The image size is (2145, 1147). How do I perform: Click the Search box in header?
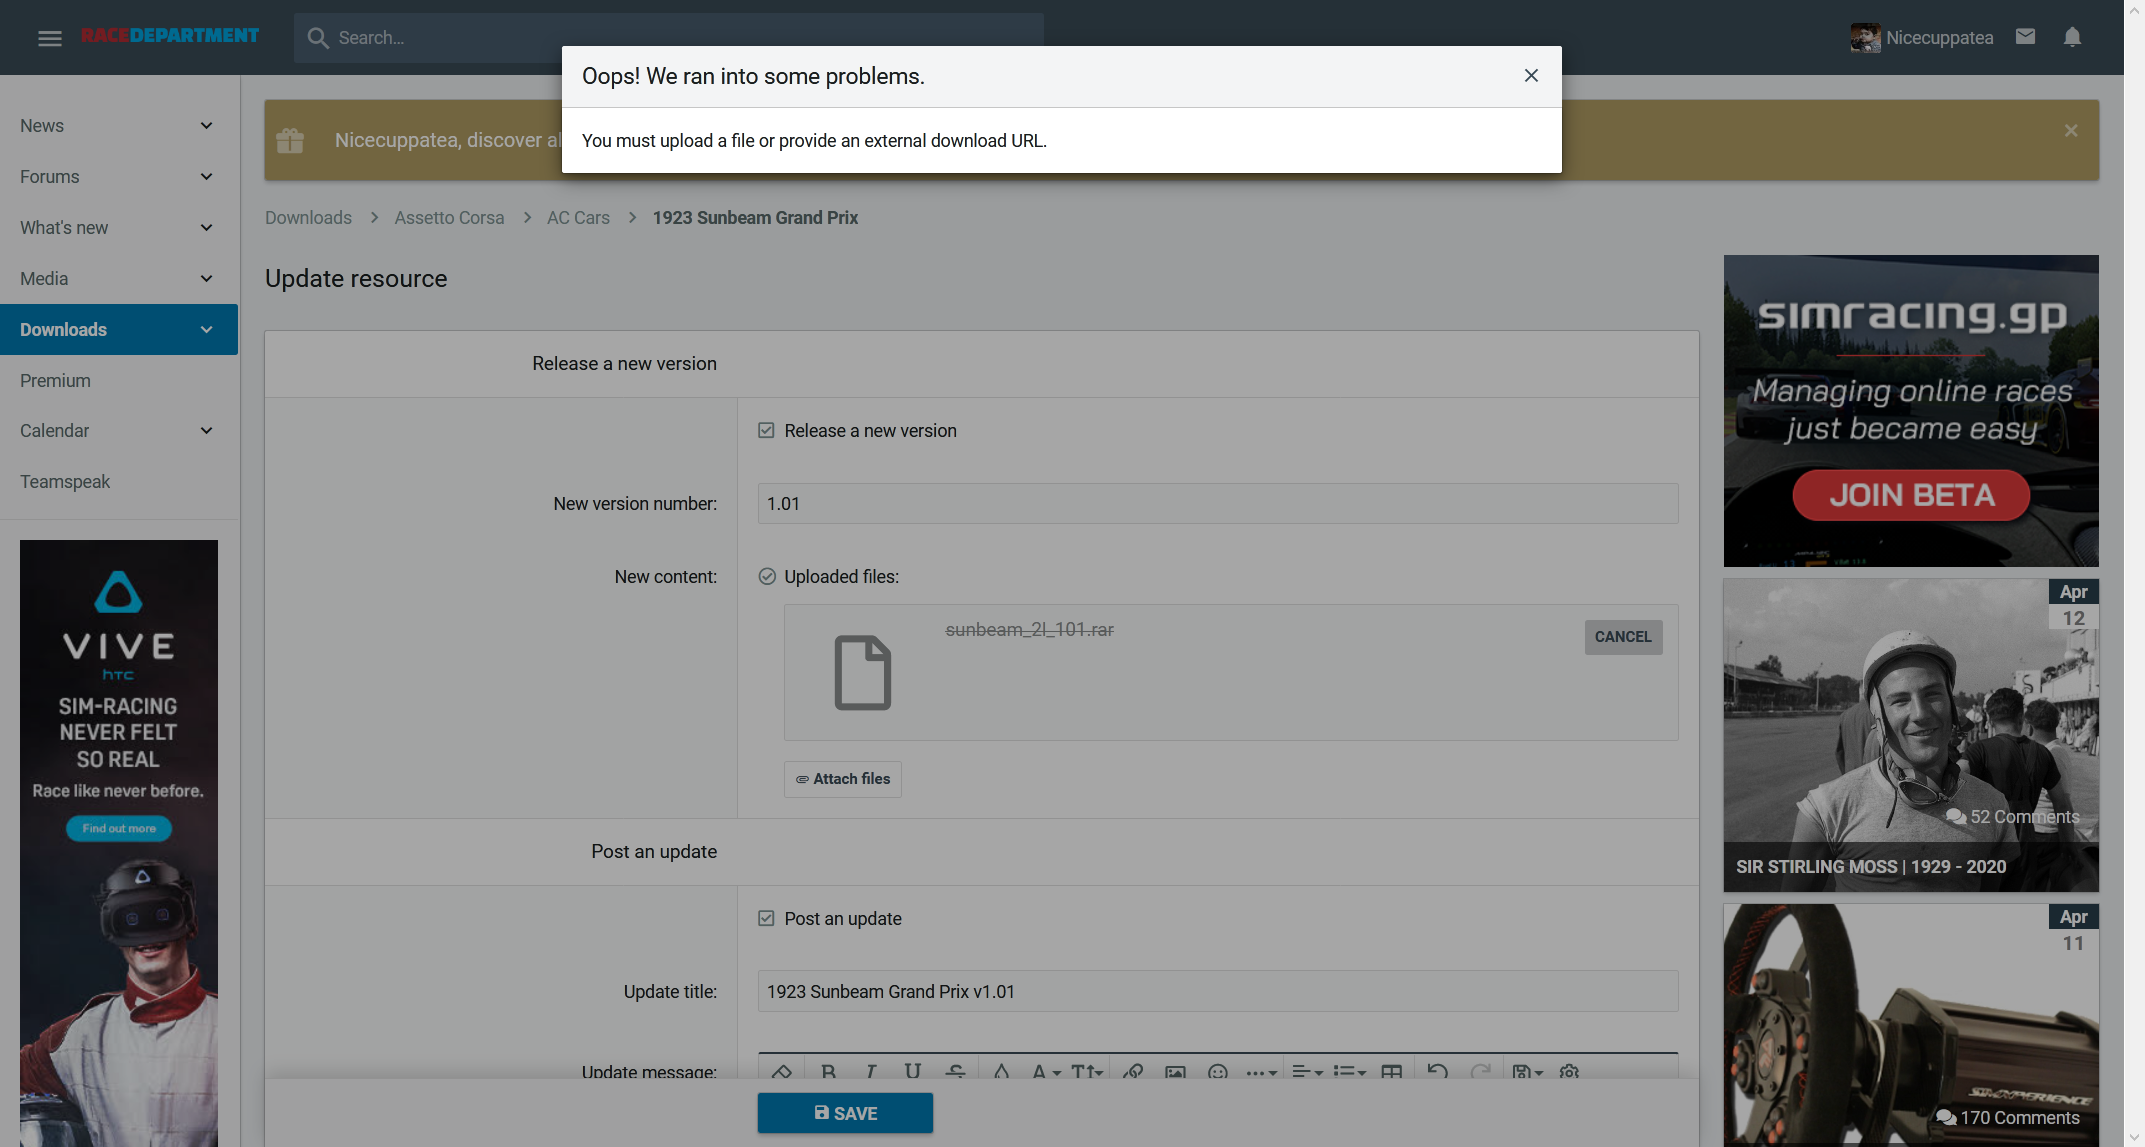point(669,38)
